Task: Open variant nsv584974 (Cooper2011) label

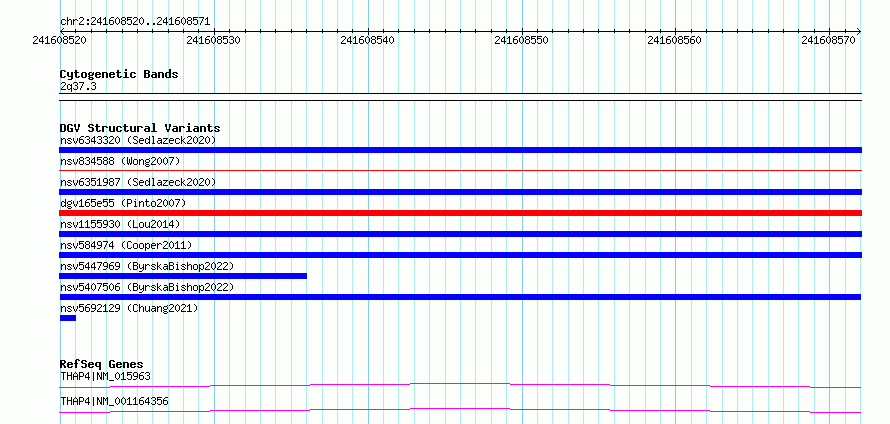Action: tap(126, 245)
